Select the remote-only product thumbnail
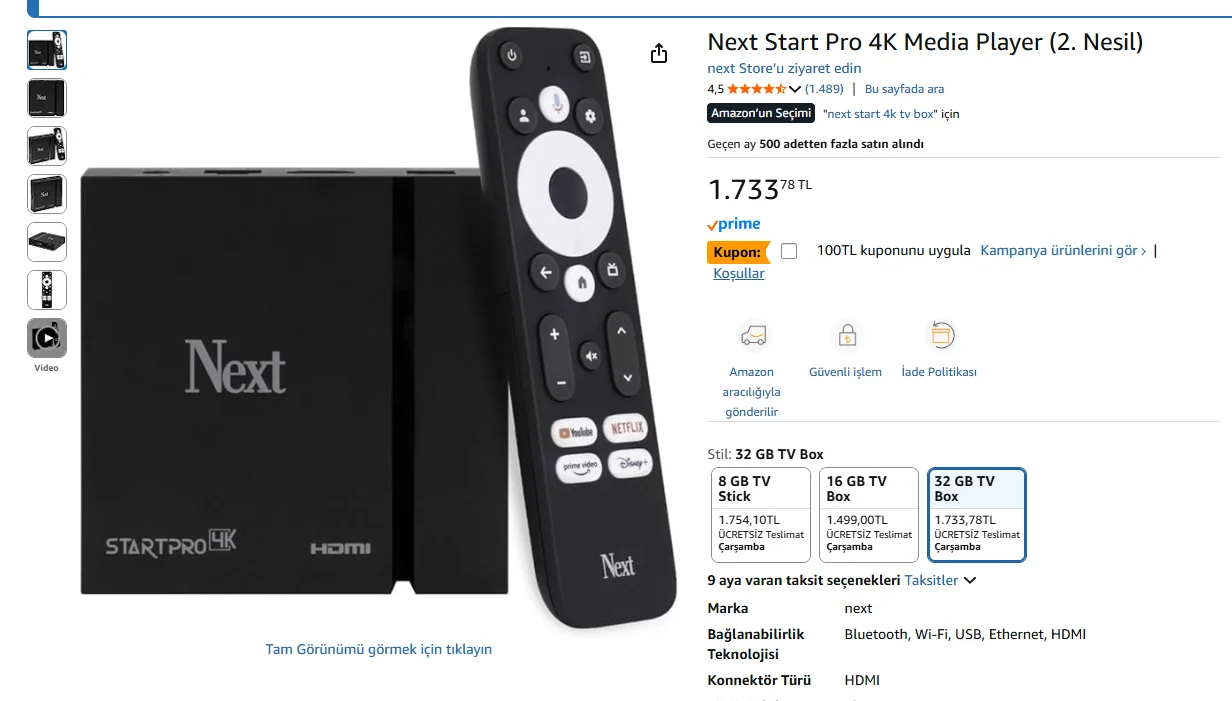Viewport: 1232px width, 701px height. tap(47, 290)
